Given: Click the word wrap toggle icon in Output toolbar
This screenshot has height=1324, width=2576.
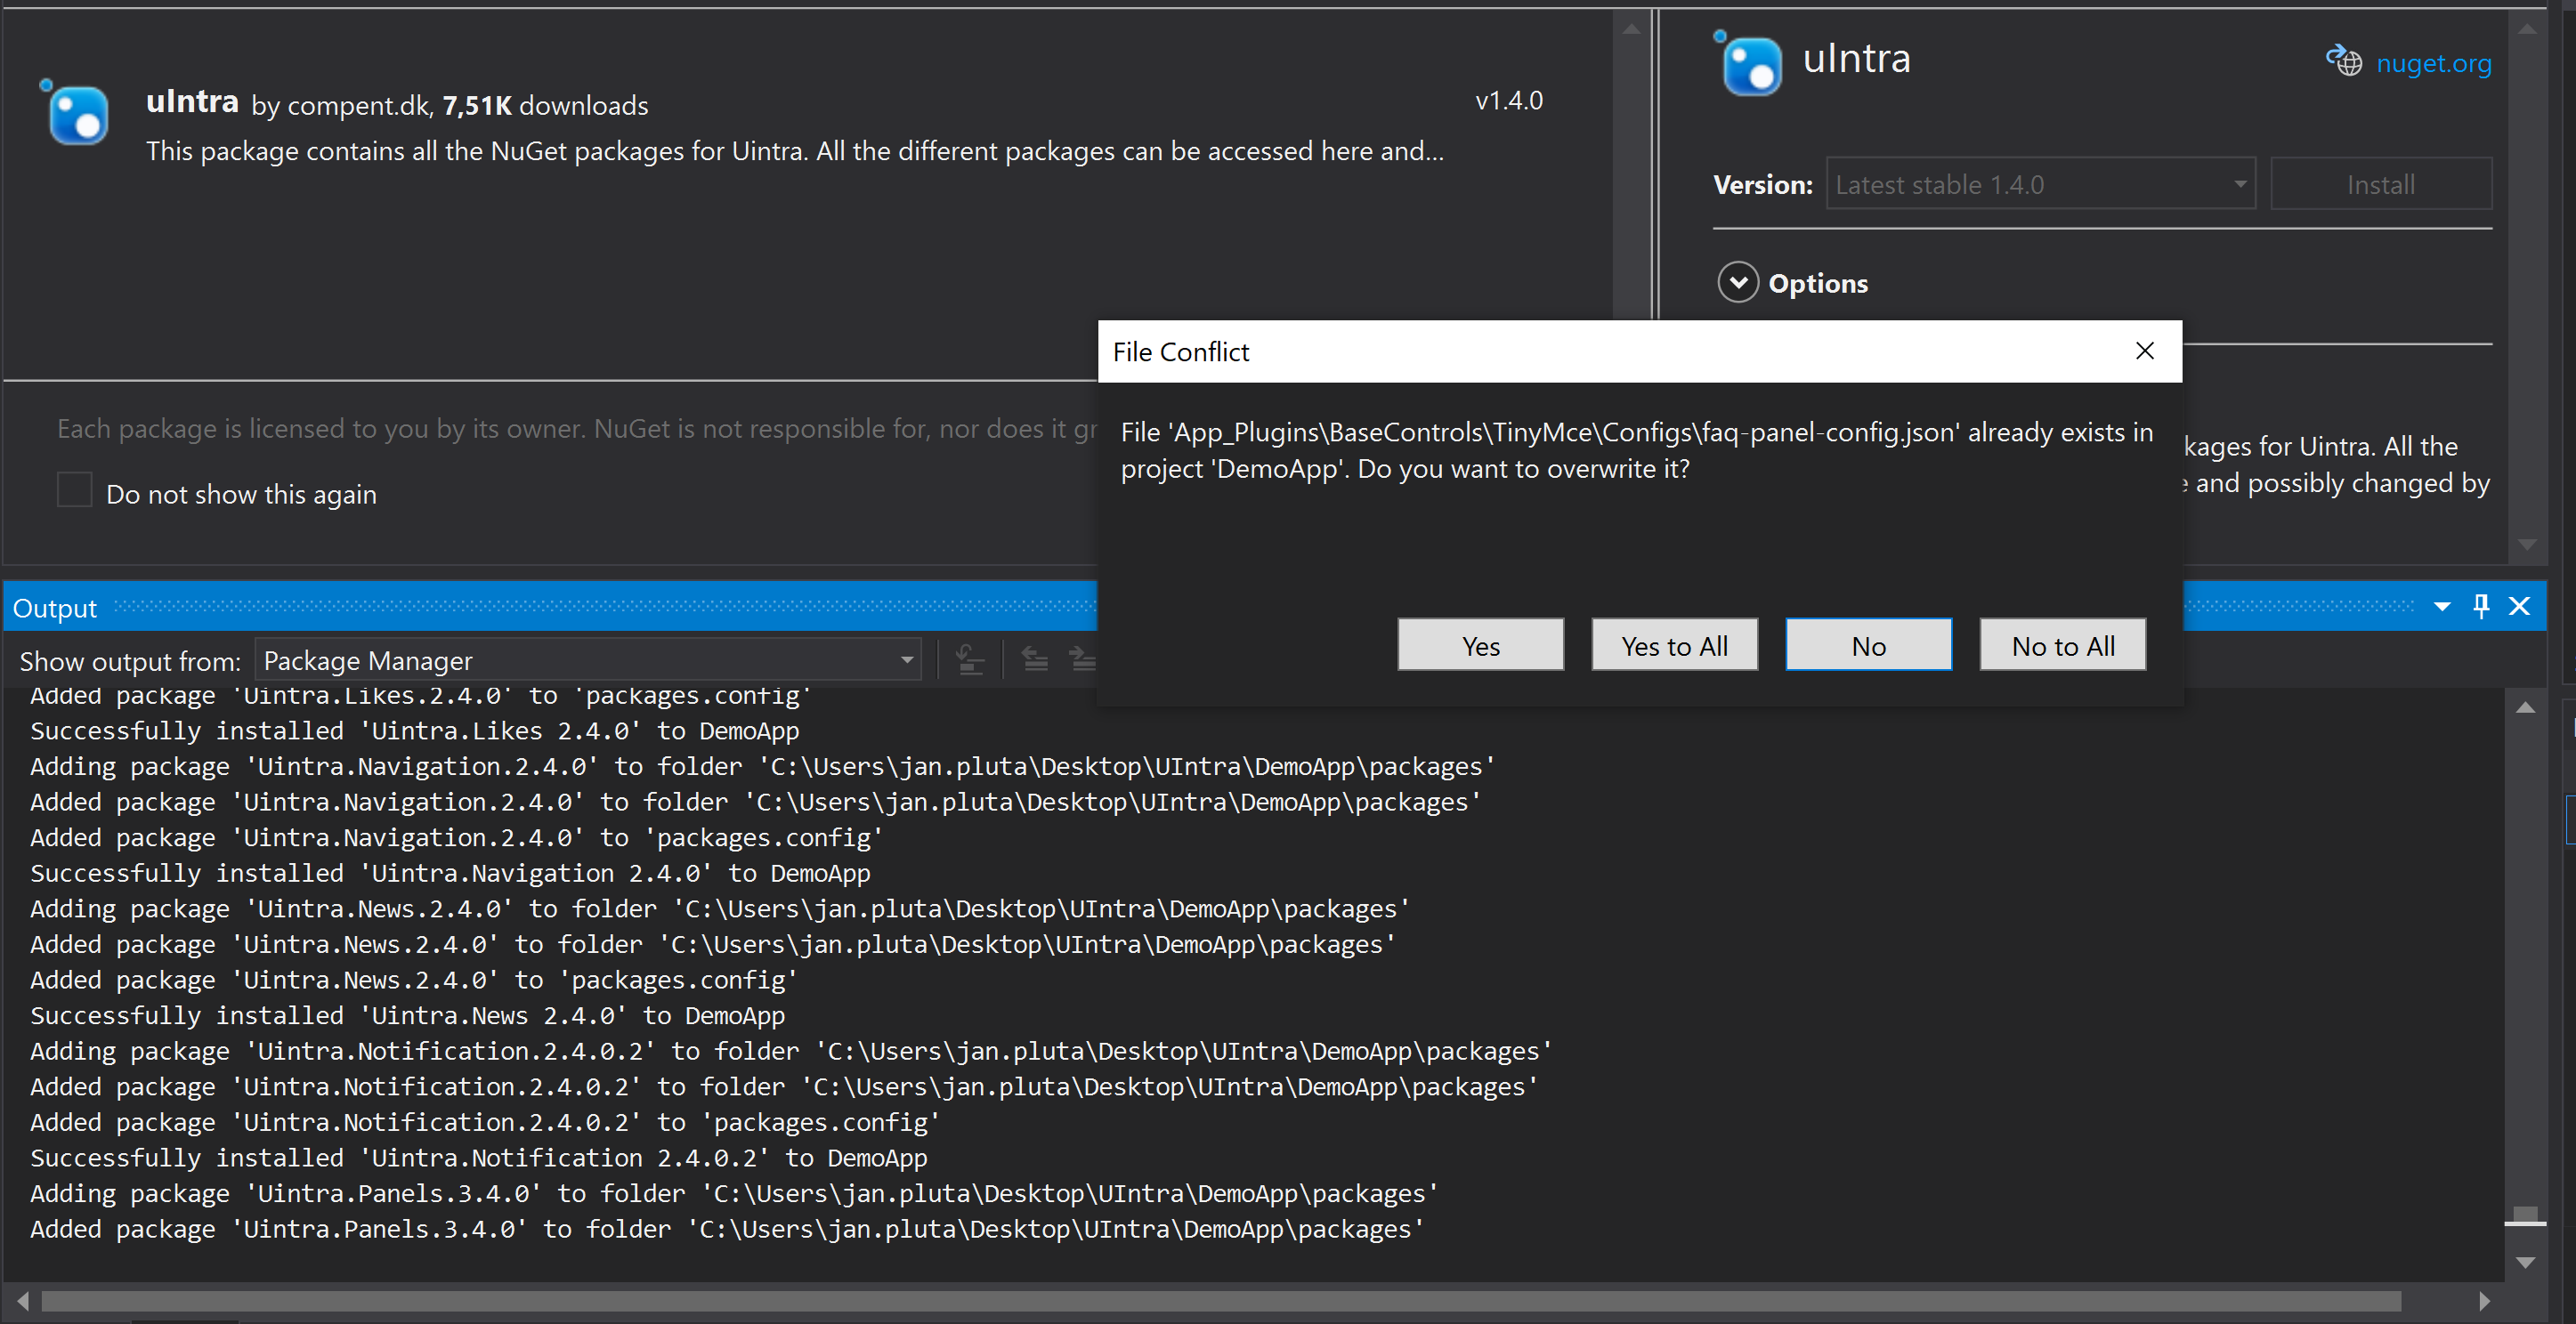Looking at the screenshot, I should point(971,659).
